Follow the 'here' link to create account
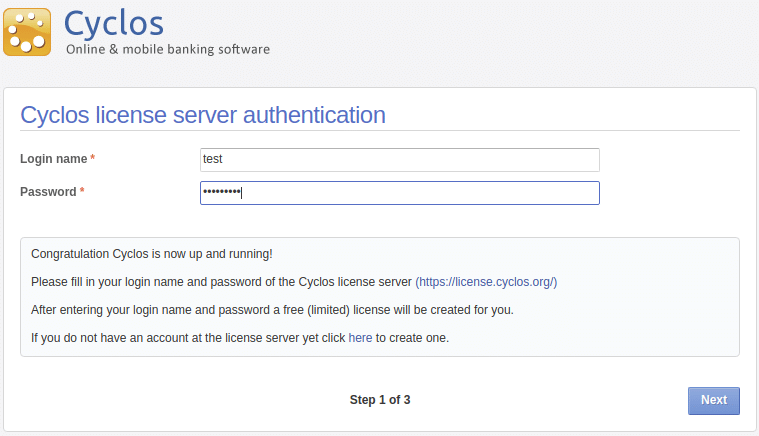The image size is (759, 436). pyautogui.click(x=360, y=338)
